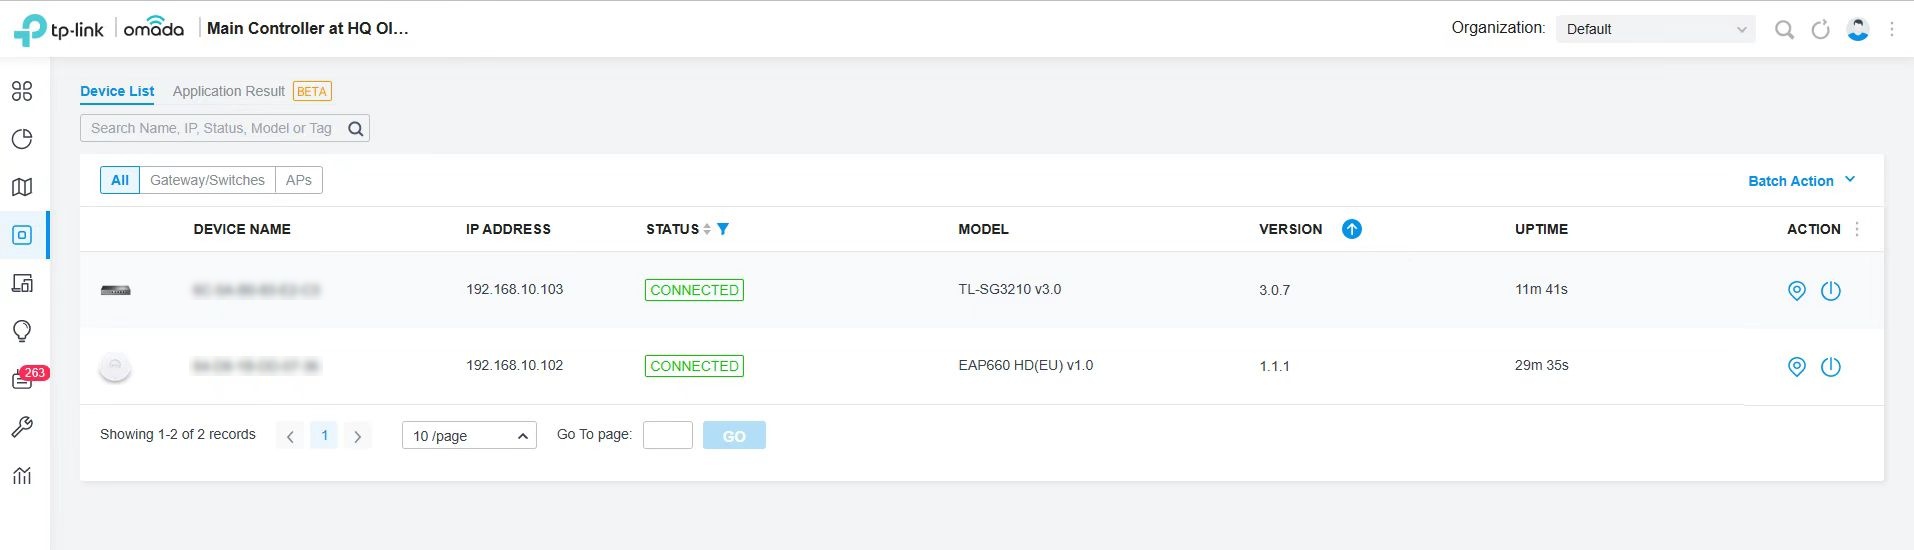Select the All device filter
1914x550 pixels.
point(120,180)
